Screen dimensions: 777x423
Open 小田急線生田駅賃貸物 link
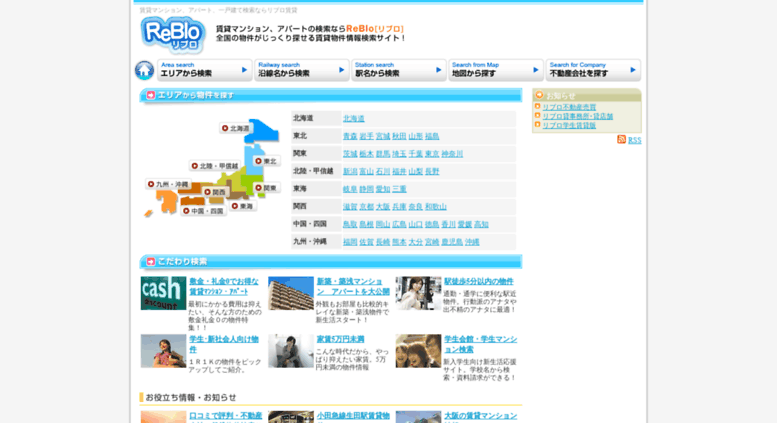pos(353,416)
